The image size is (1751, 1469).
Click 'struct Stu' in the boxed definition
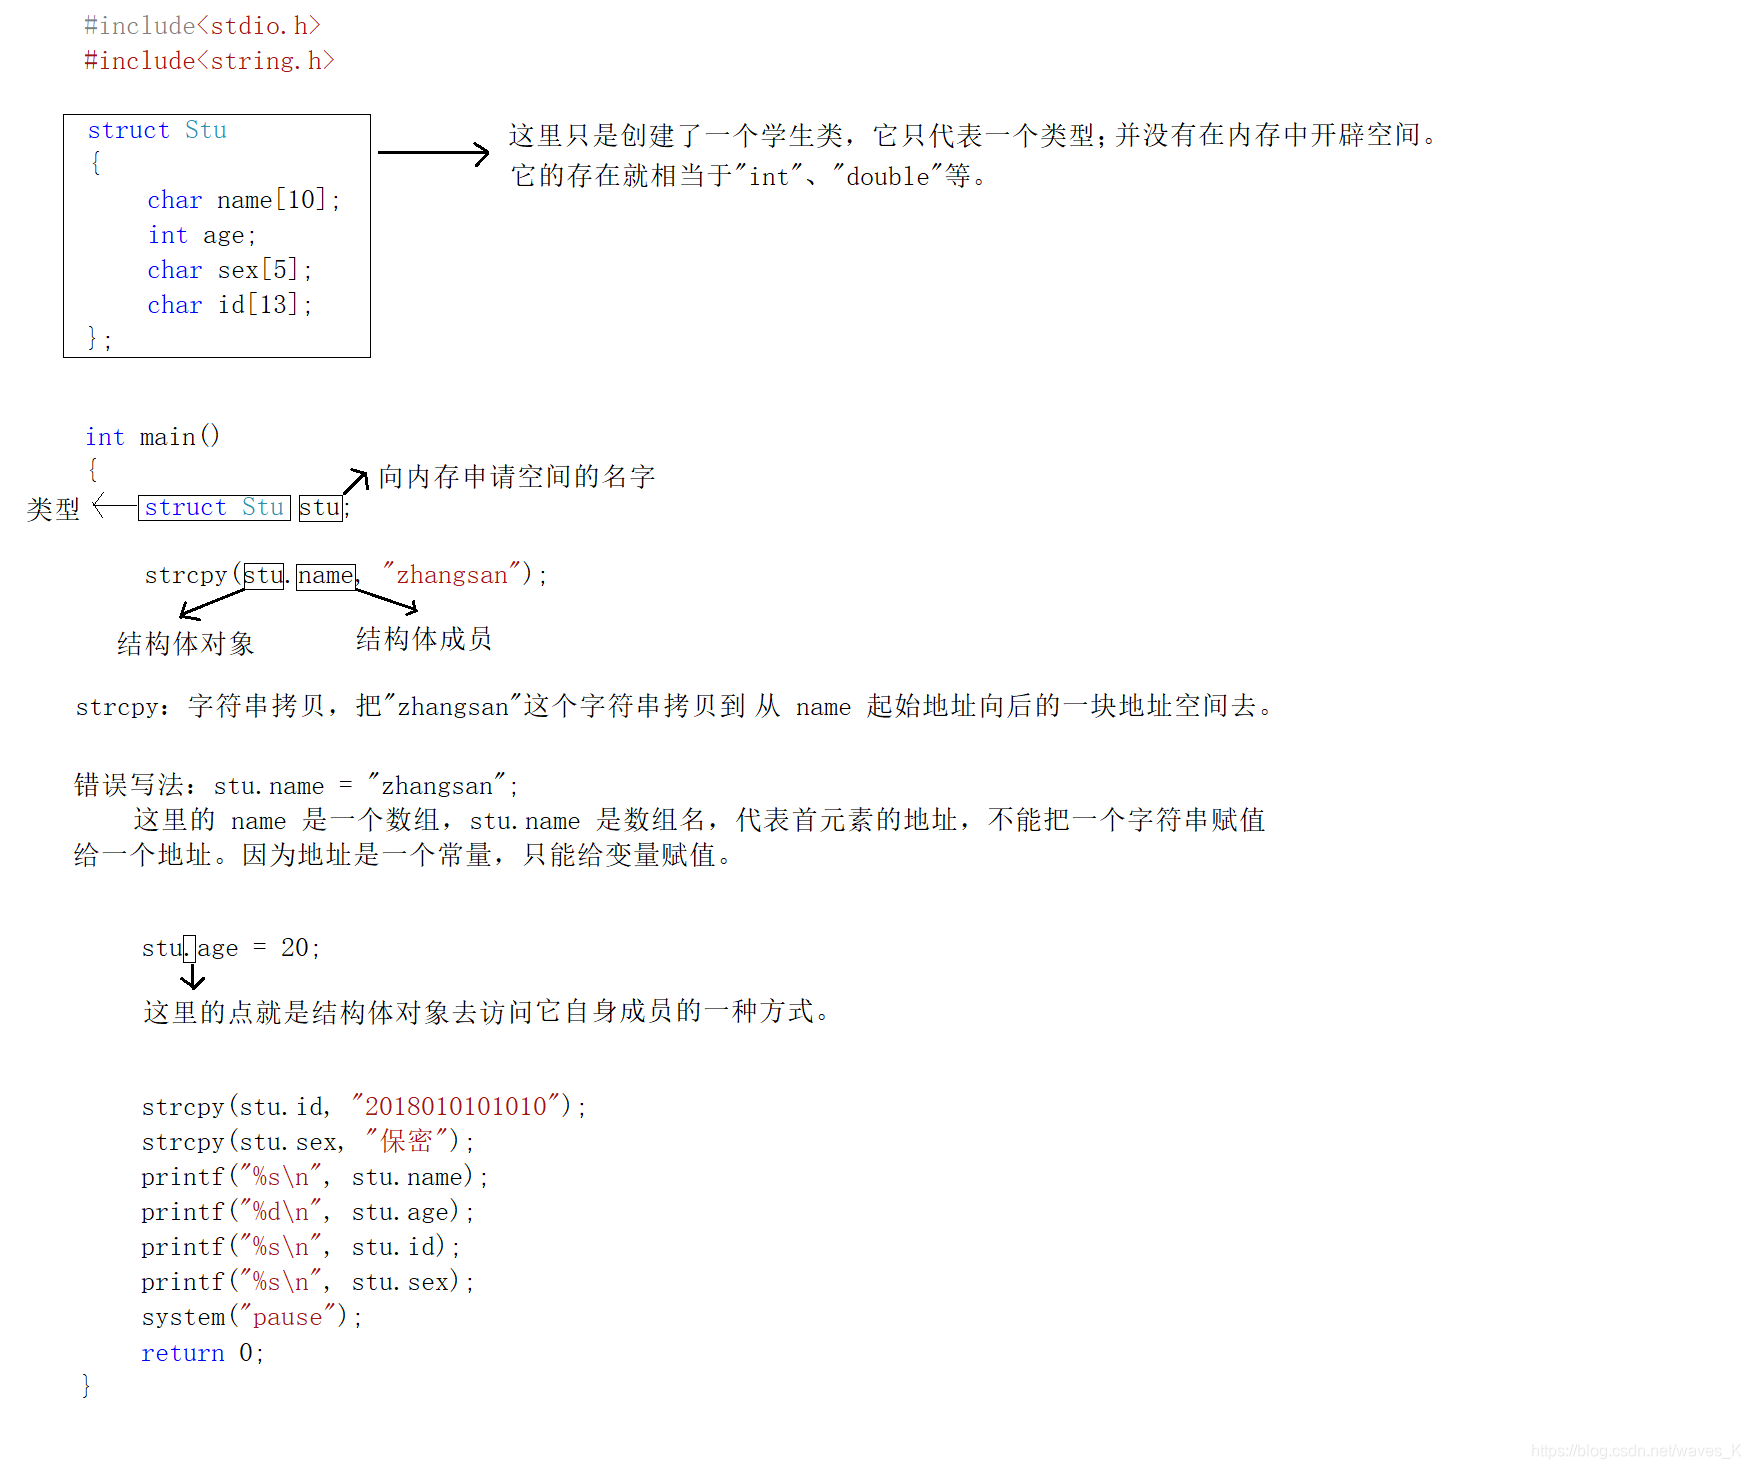click(x=157, y=130)
